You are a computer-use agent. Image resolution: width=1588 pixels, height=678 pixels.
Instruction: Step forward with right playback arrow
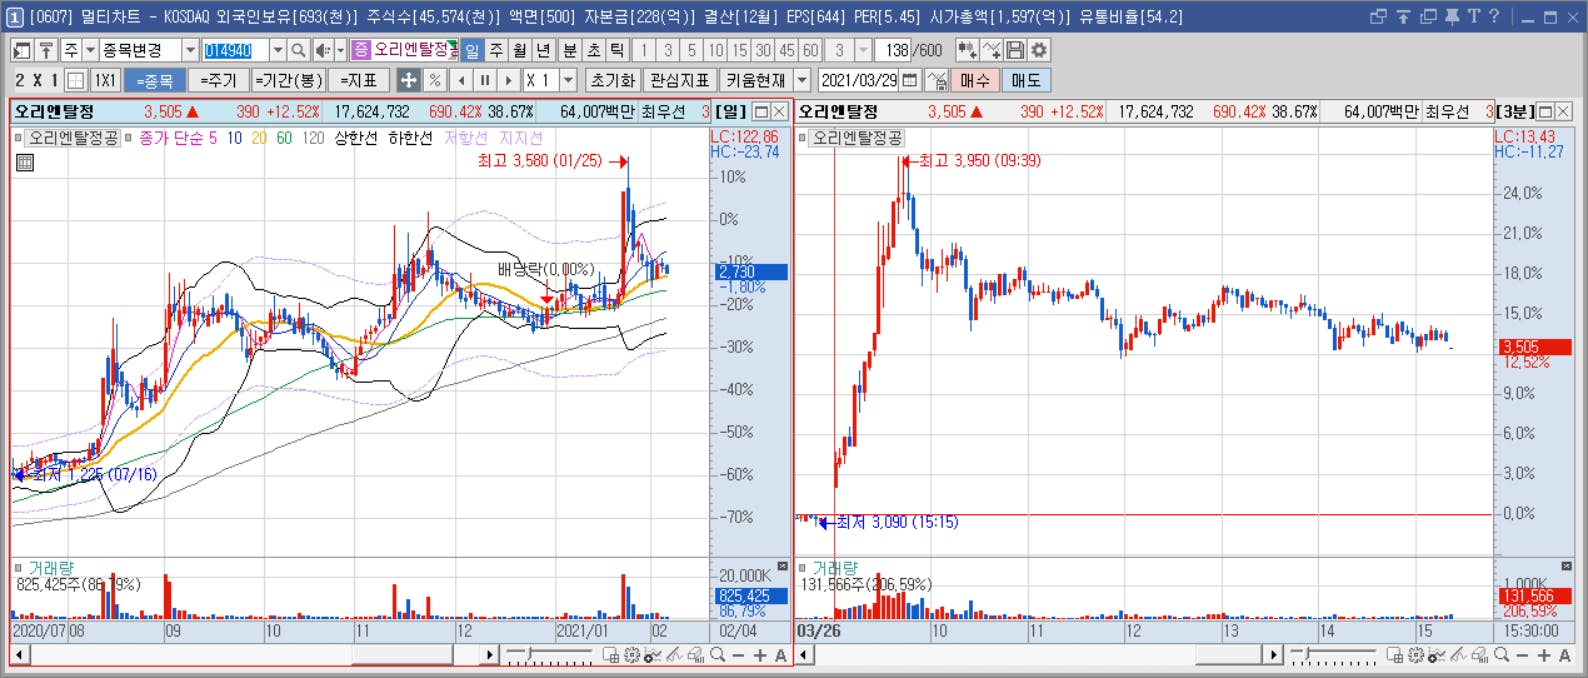tap(509, 80)
